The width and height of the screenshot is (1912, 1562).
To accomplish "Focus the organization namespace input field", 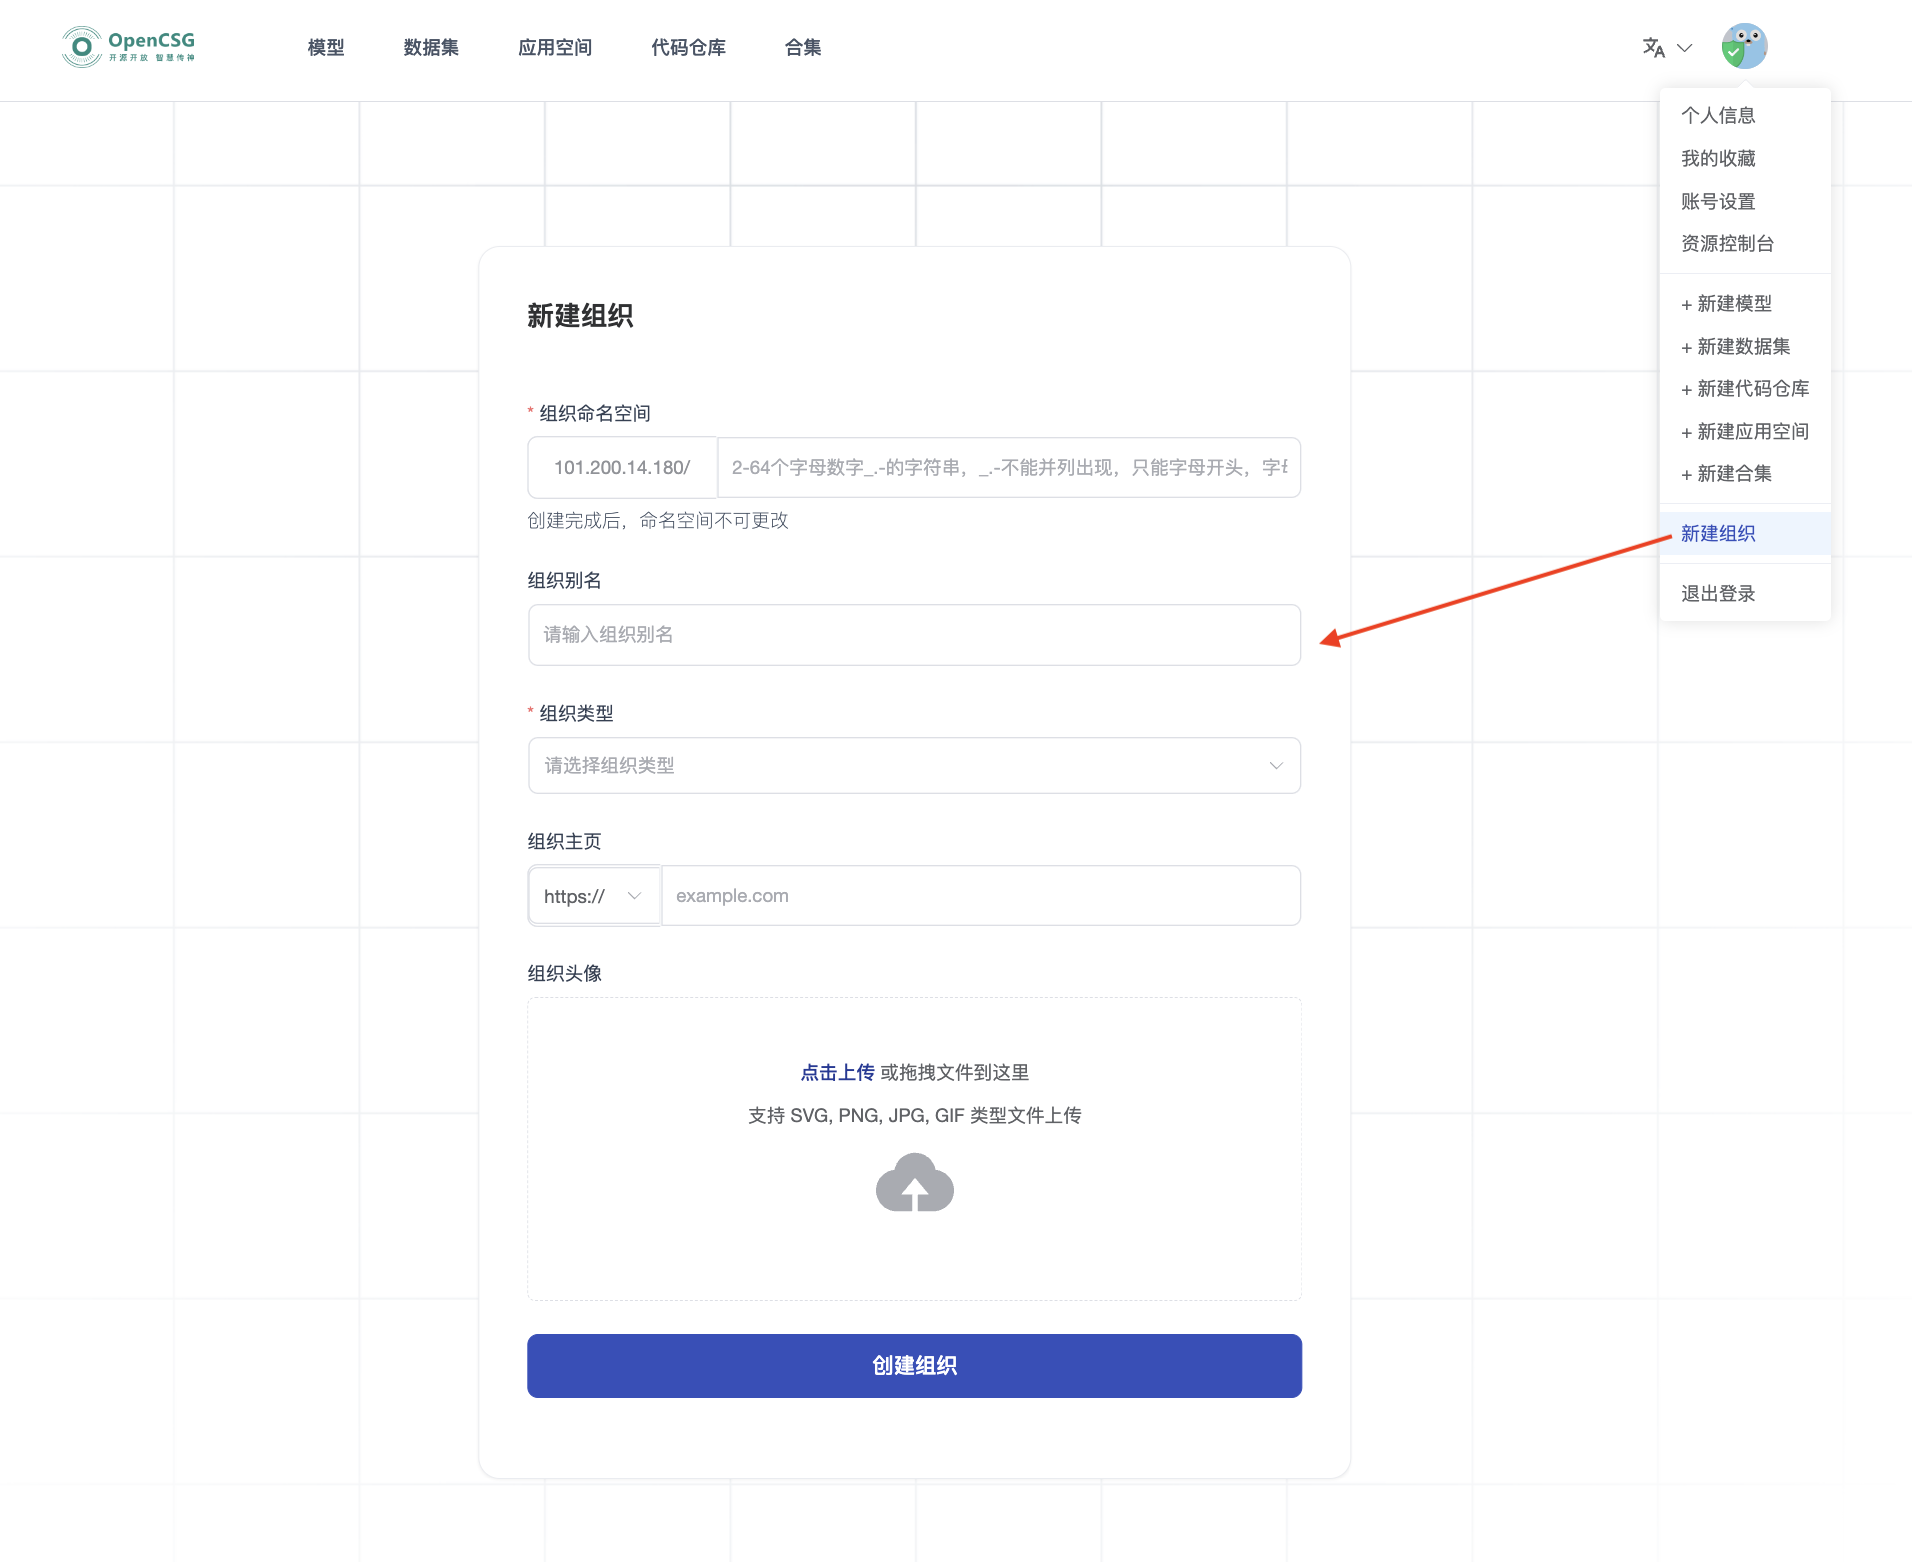I will point(1008,467).
